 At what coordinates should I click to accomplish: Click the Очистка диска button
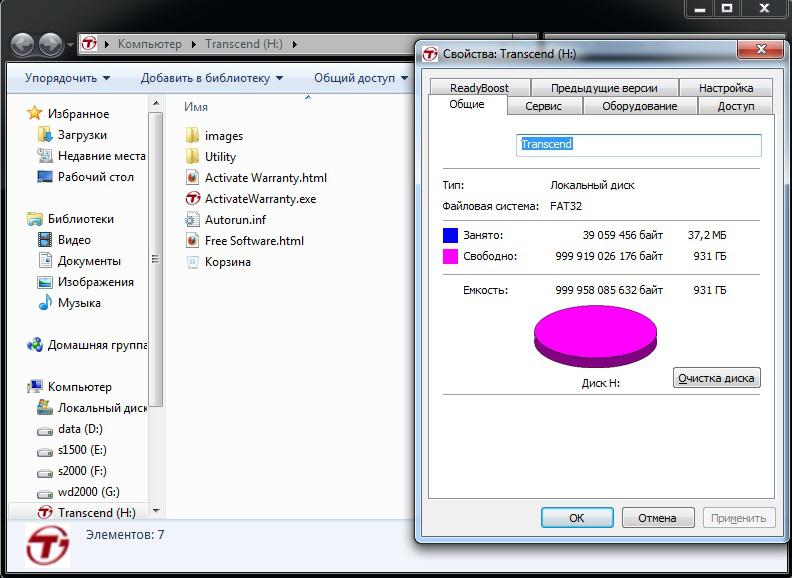click(716, 378)
